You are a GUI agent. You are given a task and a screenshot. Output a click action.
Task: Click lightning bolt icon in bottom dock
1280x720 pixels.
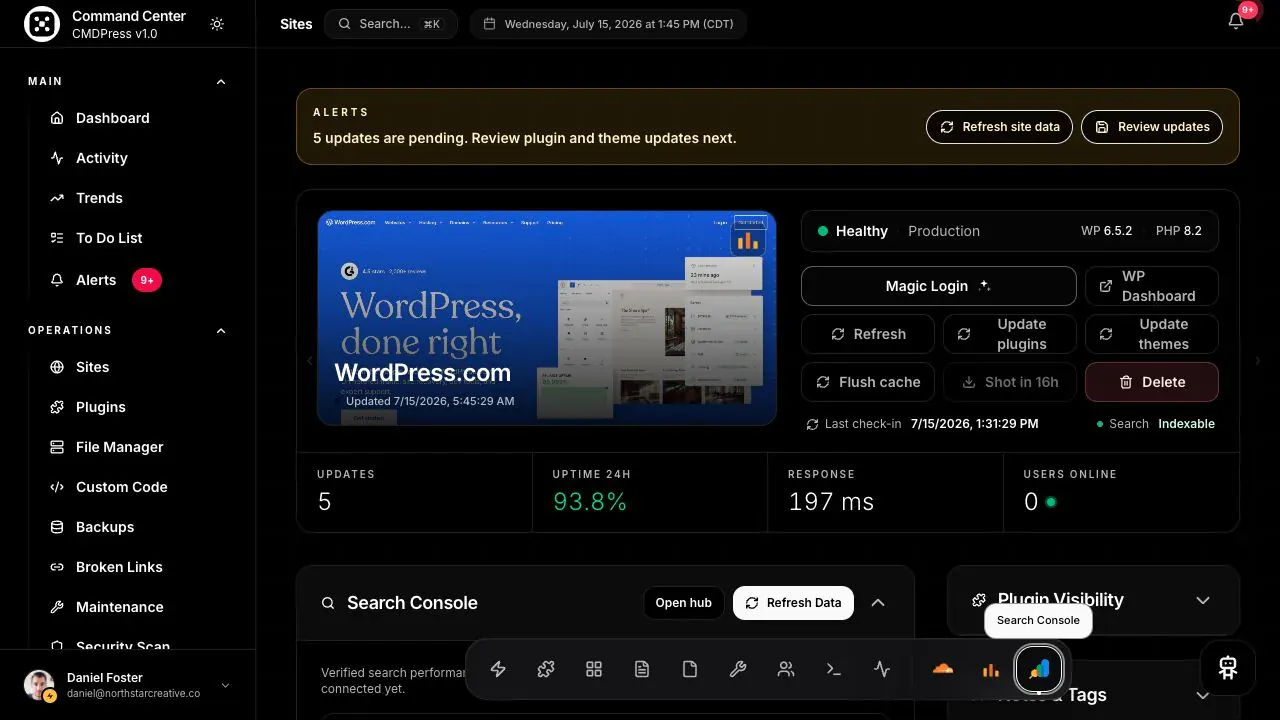tap(498, 669)
